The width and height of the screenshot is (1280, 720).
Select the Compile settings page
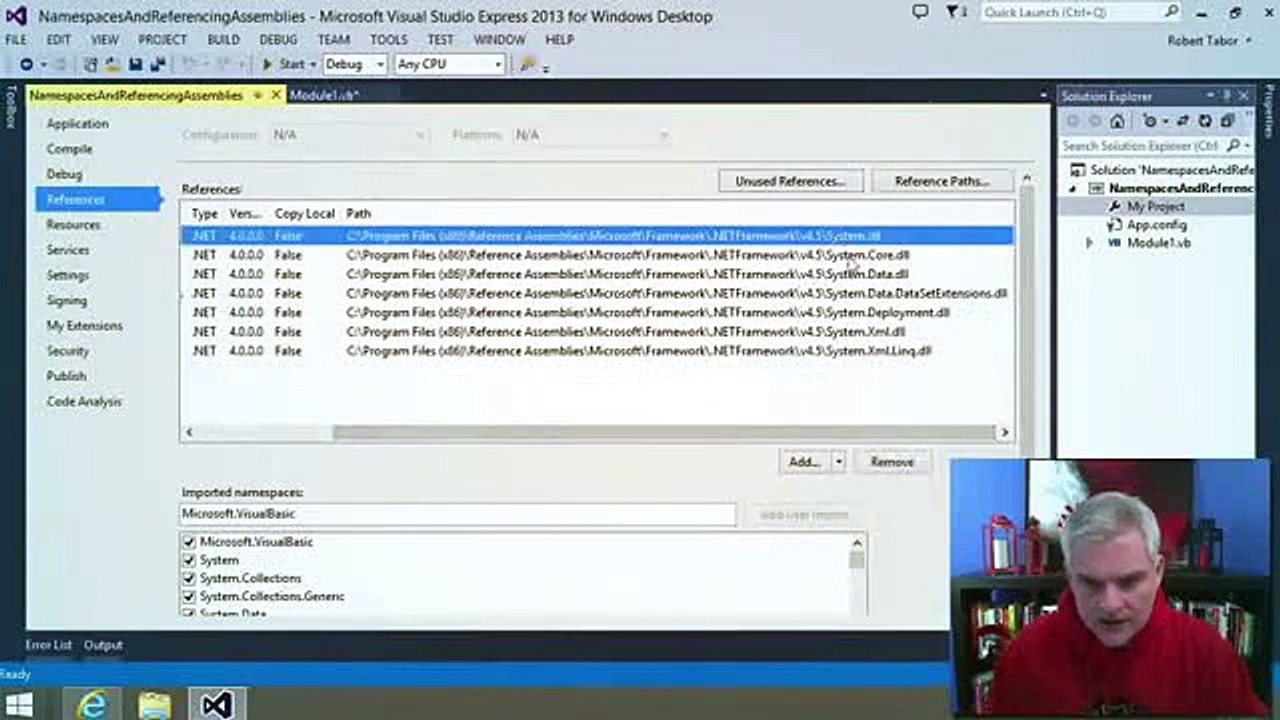[69, 149]
